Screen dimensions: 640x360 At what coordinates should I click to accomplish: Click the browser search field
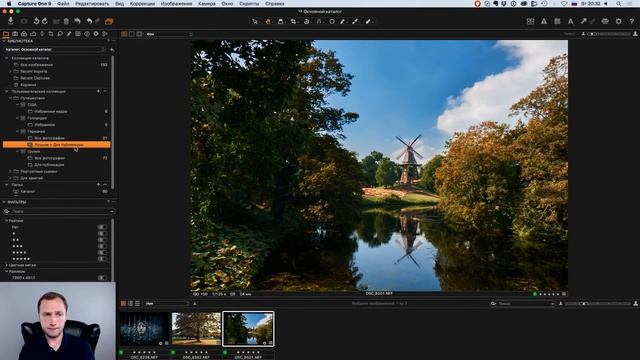coord(523,303)
